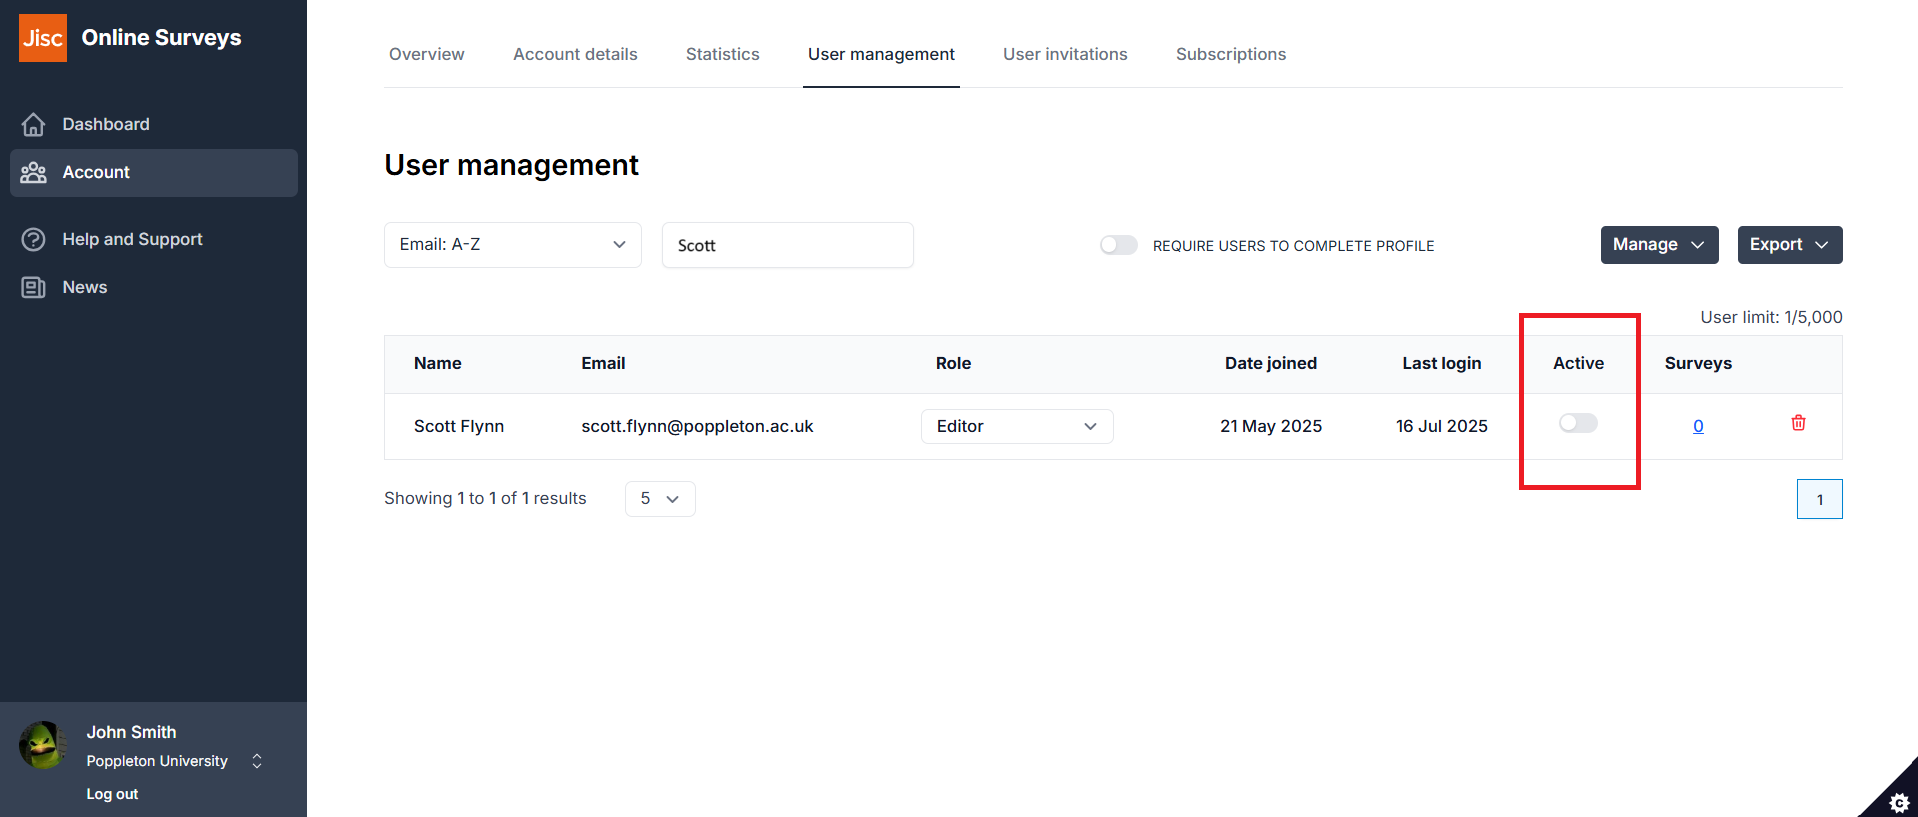This screenshot has width=1918, height=817.
Task: Click the Help and Support question icon
Action: coord(34,240)
